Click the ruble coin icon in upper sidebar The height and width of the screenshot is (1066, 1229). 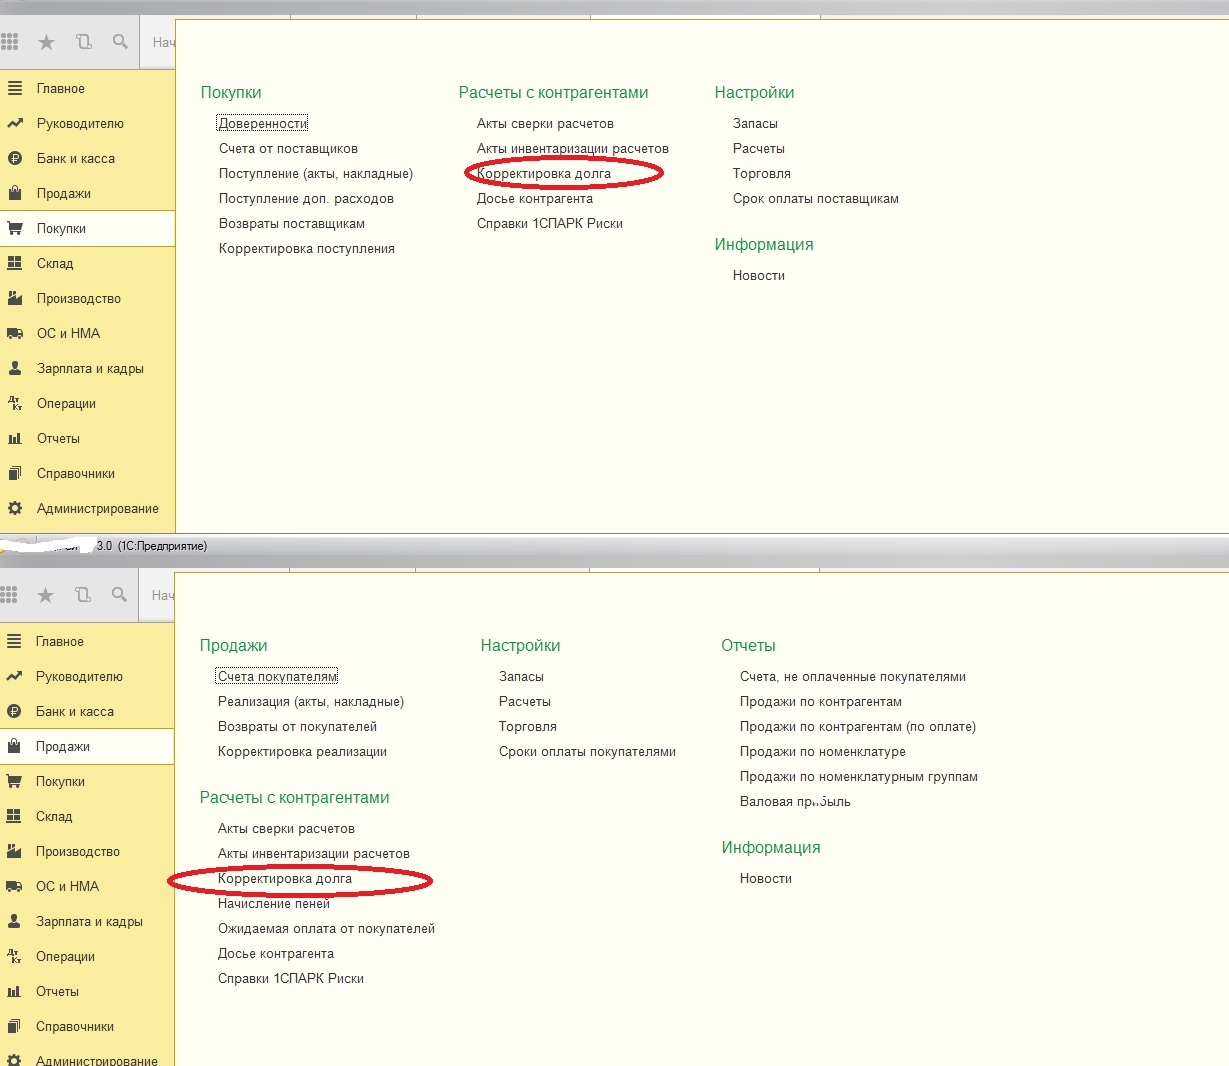pyautogui.click(x=15, y=158)
